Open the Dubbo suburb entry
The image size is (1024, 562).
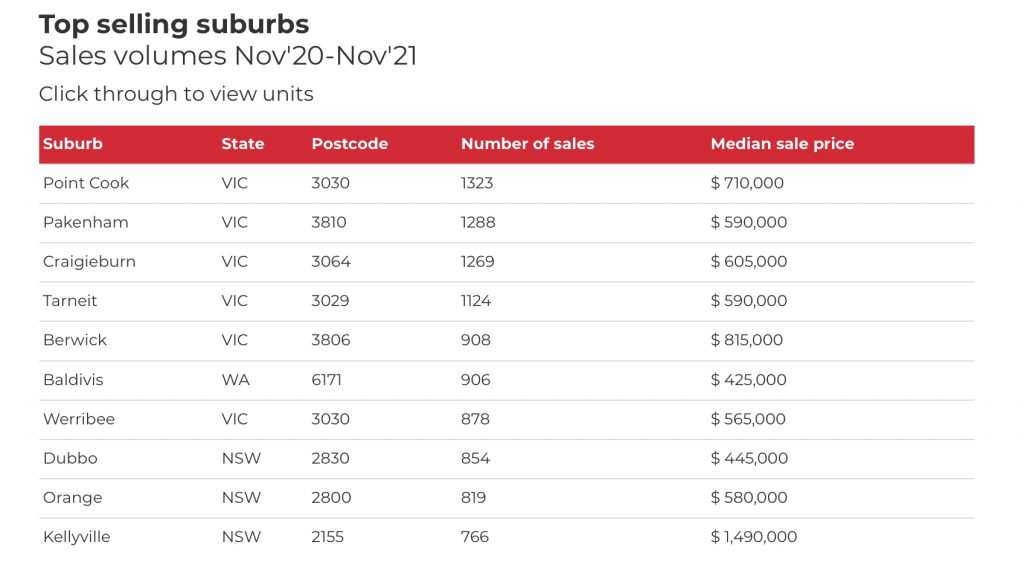(70, 458)
